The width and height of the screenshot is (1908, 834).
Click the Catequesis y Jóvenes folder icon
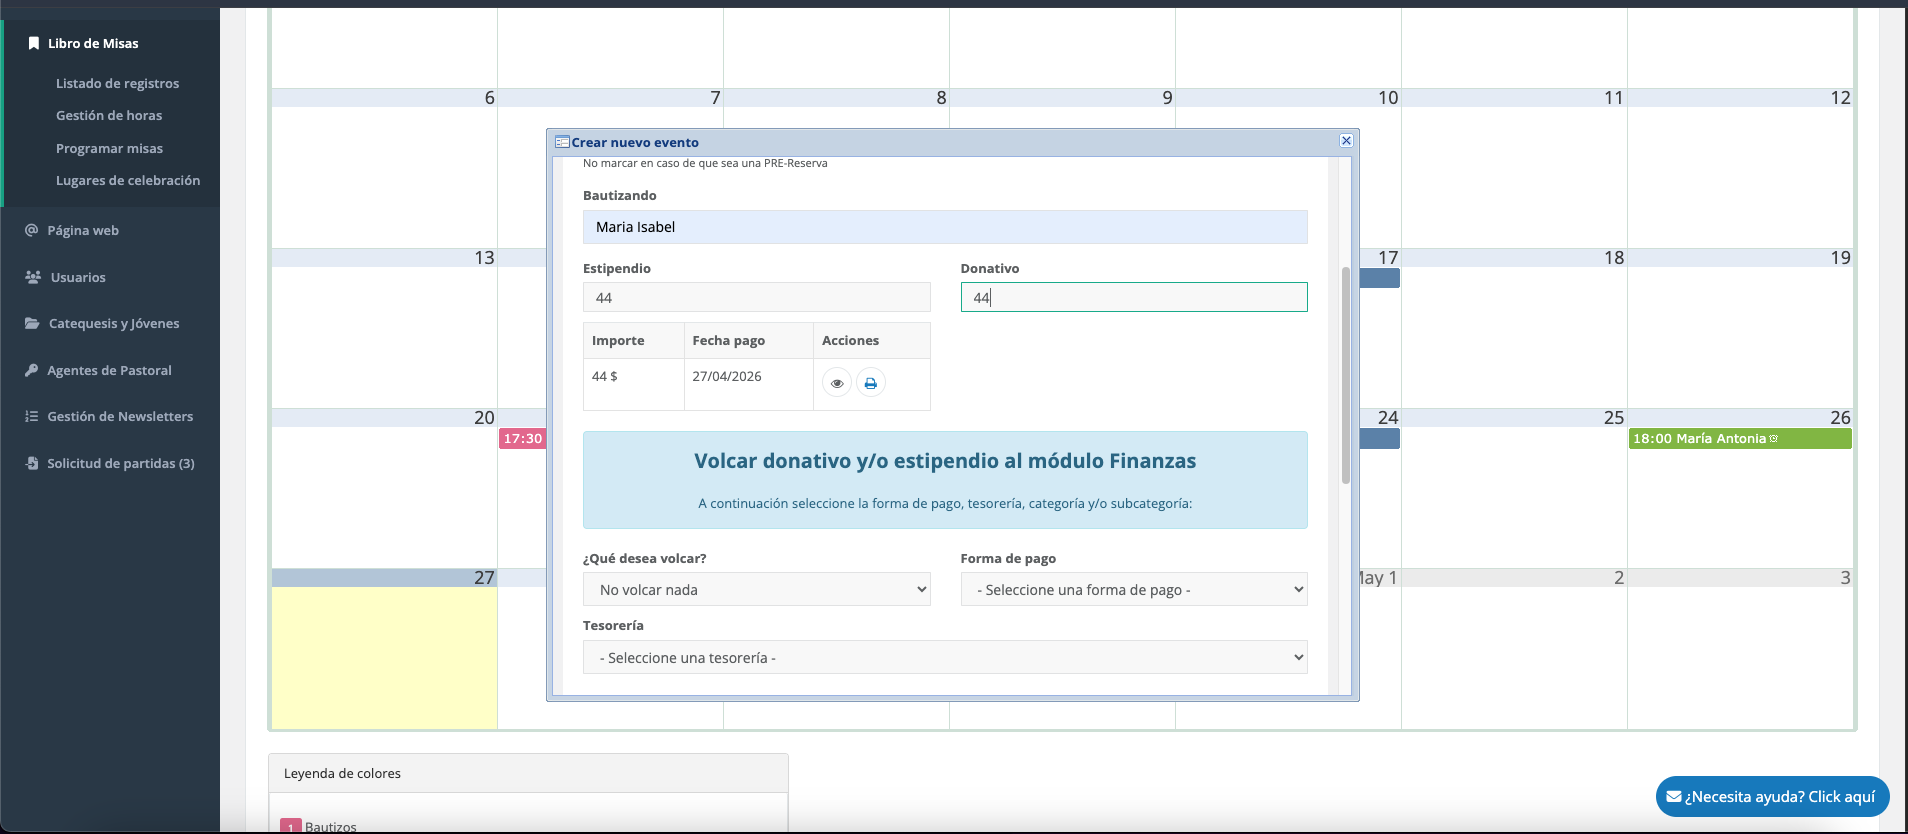click(x=32, y=323)
